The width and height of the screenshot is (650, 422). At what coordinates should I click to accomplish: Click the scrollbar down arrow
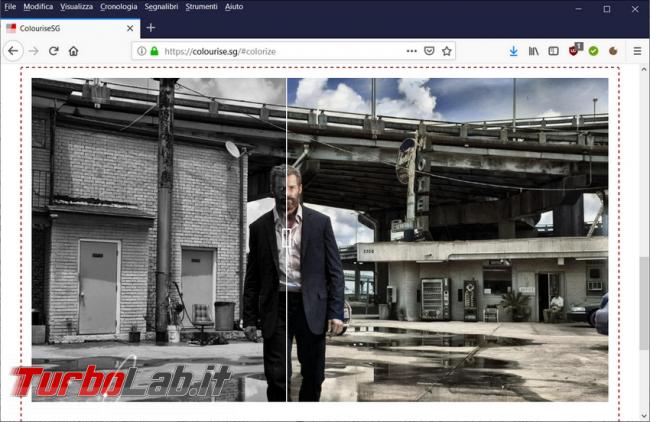644,415
